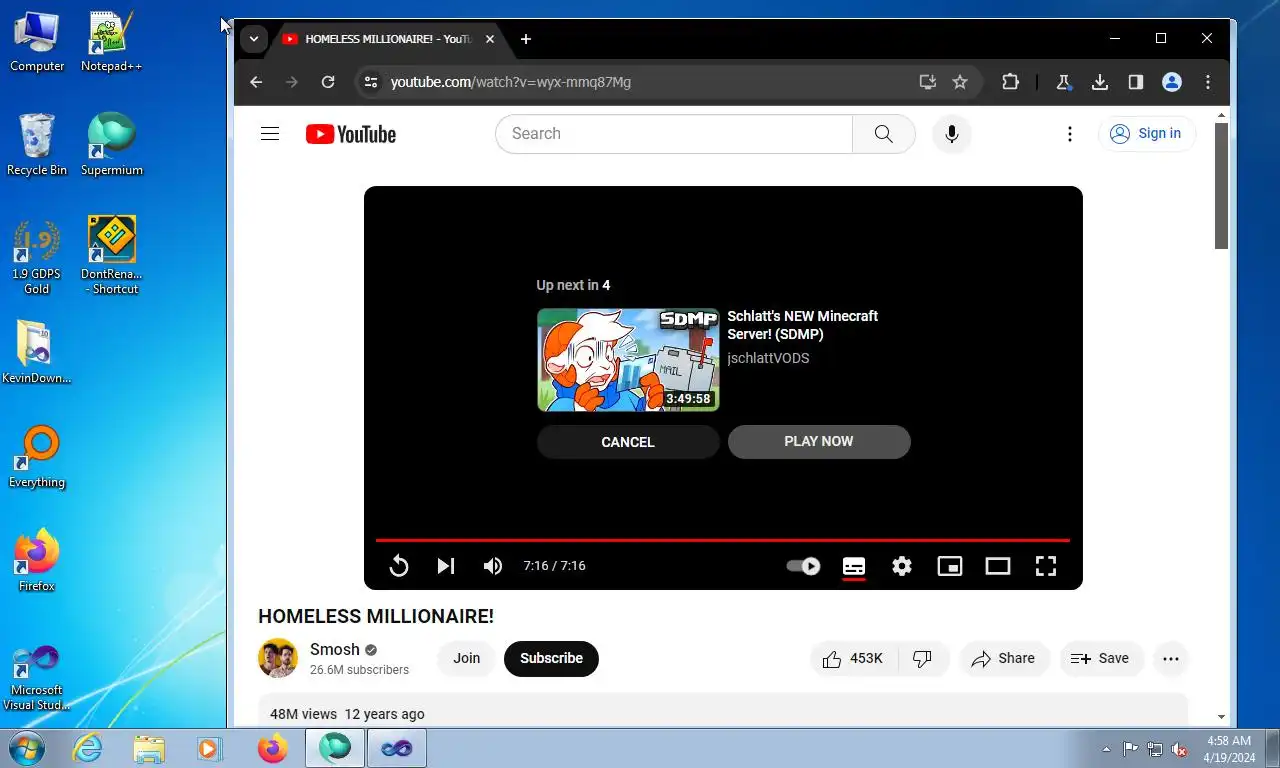This screenshot has width=1280, height=768.
Task: Share the video
Action: coord(1004,658)
